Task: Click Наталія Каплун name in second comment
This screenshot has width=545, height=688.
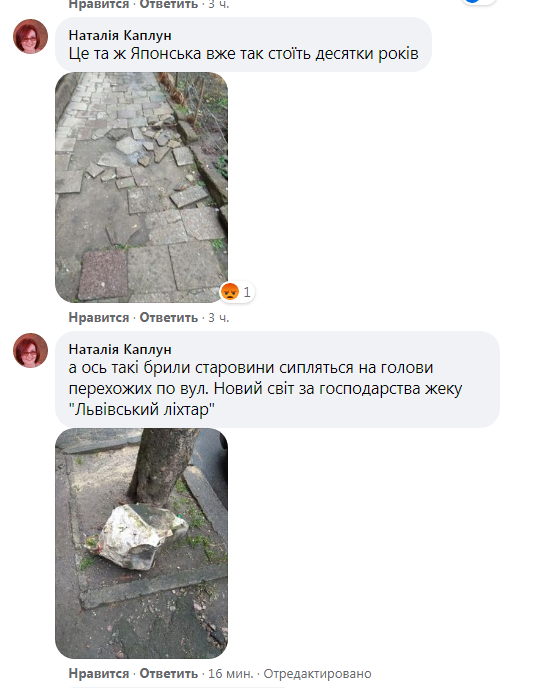Action: (x=120, y=349)
